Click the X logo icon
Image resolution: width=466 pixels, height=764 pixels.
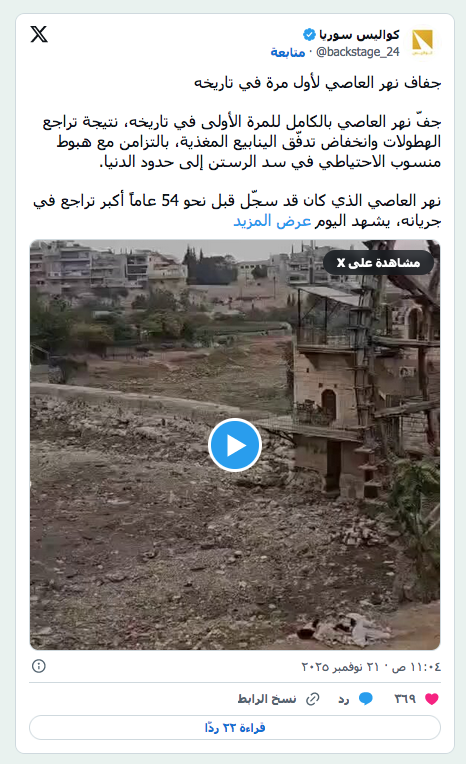coord(39,34)
